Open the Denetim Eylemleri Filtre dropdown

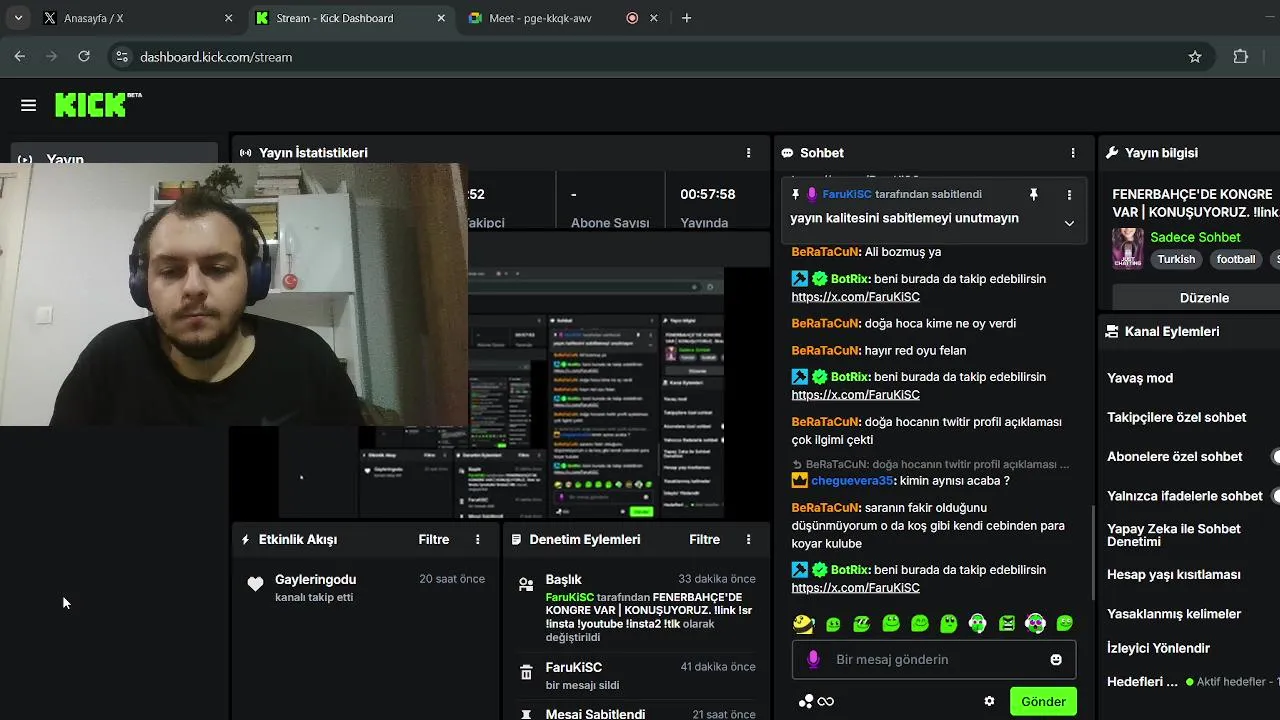pyautogui.click(x=704, y=539)
